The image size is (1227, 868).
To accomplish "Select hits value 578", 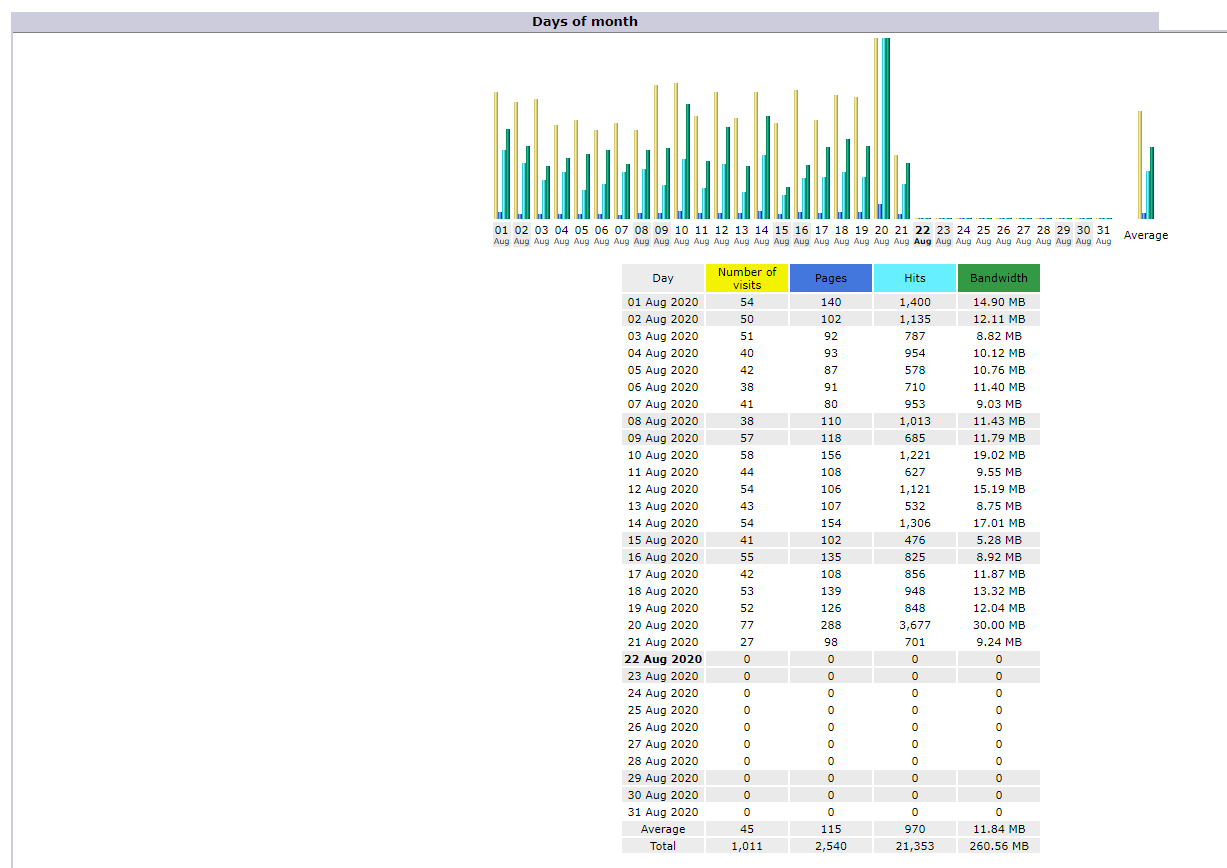I will click(x=915, y=370).
